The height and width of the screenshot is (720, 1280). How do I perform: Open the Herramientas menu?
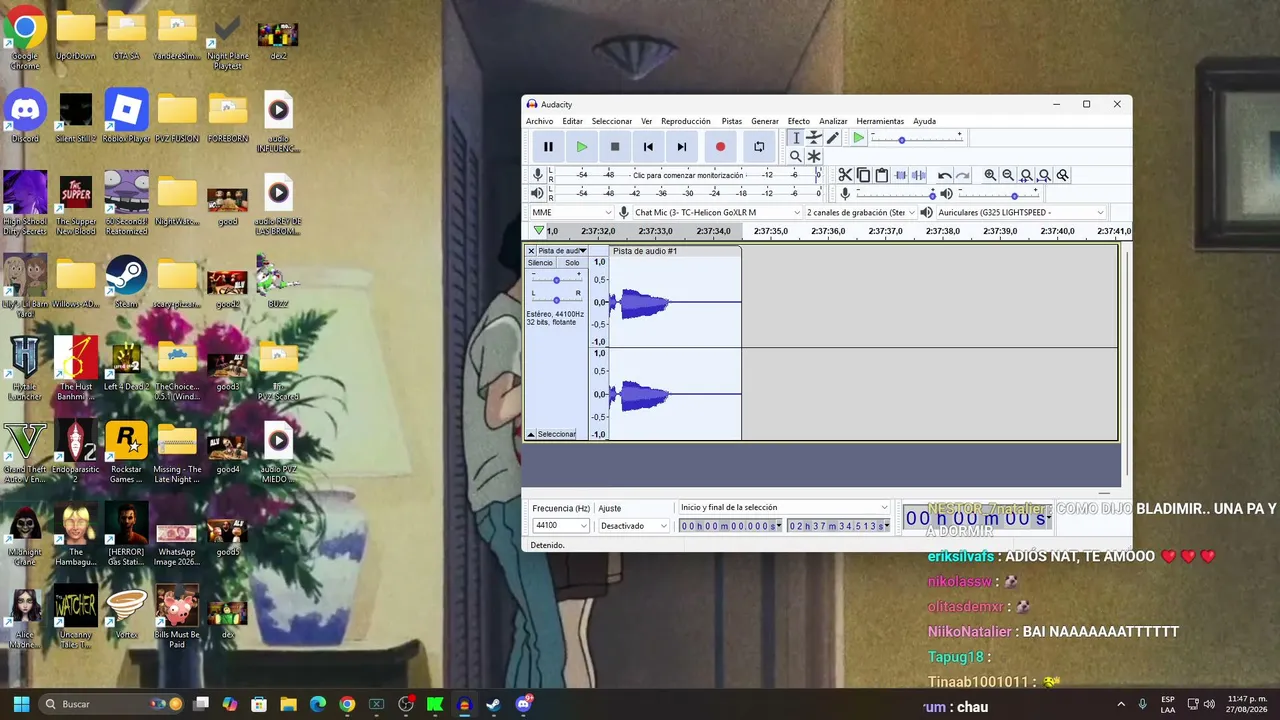click(x=880, y=121)
